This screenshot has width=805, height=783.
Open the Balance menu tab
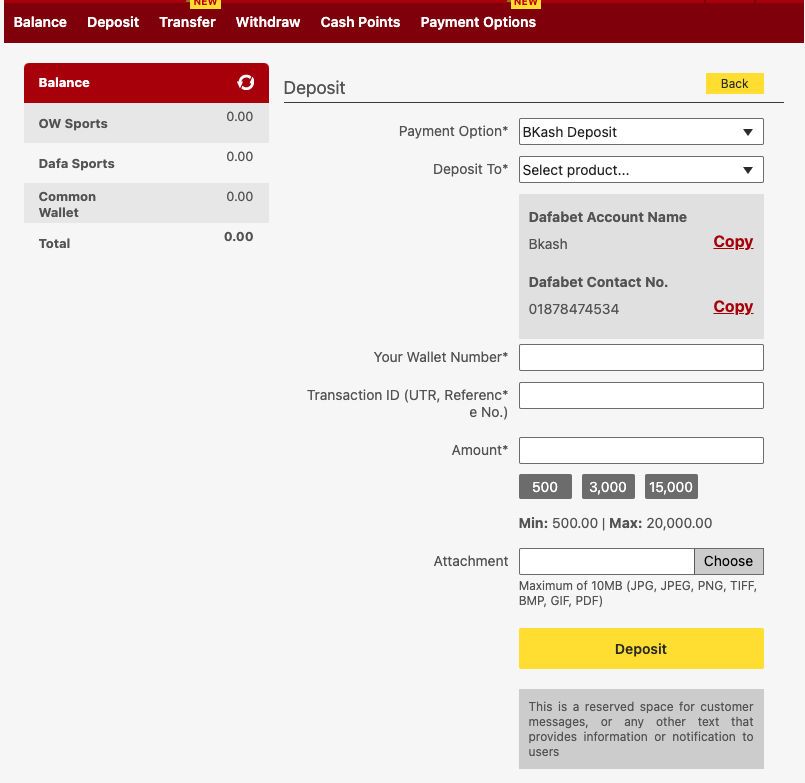coord(40,22)
